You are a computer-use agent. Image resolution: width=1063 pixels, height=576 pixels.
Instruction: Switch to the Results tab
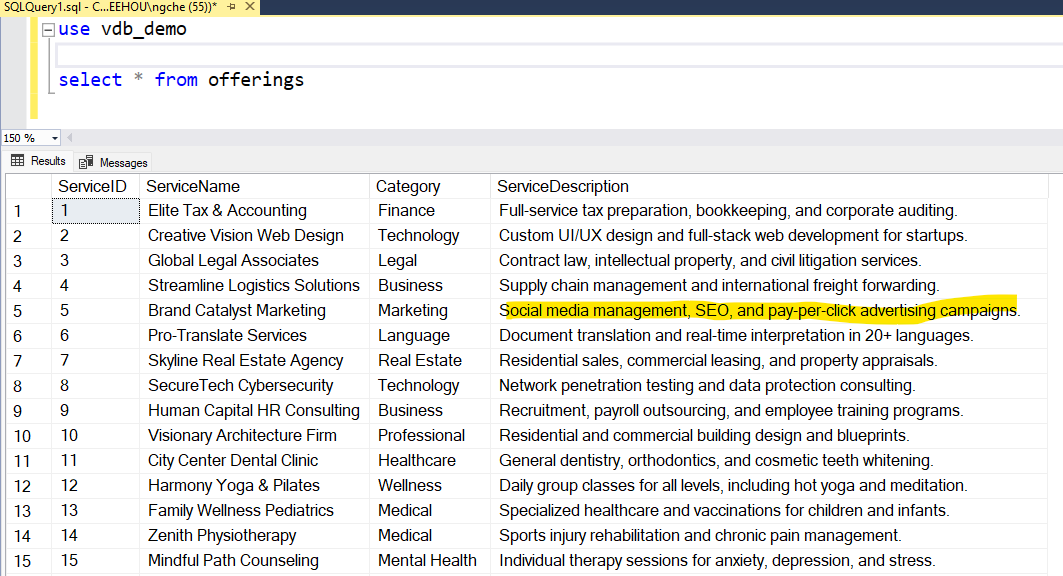coord(38,161)
